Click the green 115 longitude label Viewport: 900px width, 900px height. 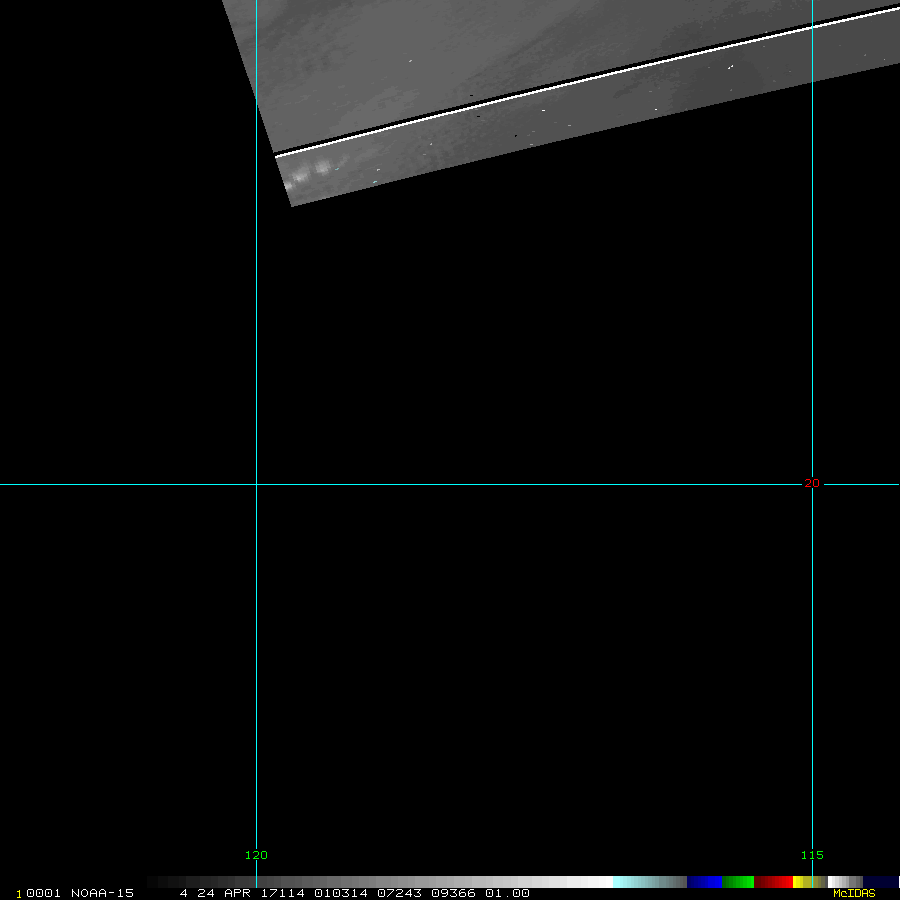[811, 855]
